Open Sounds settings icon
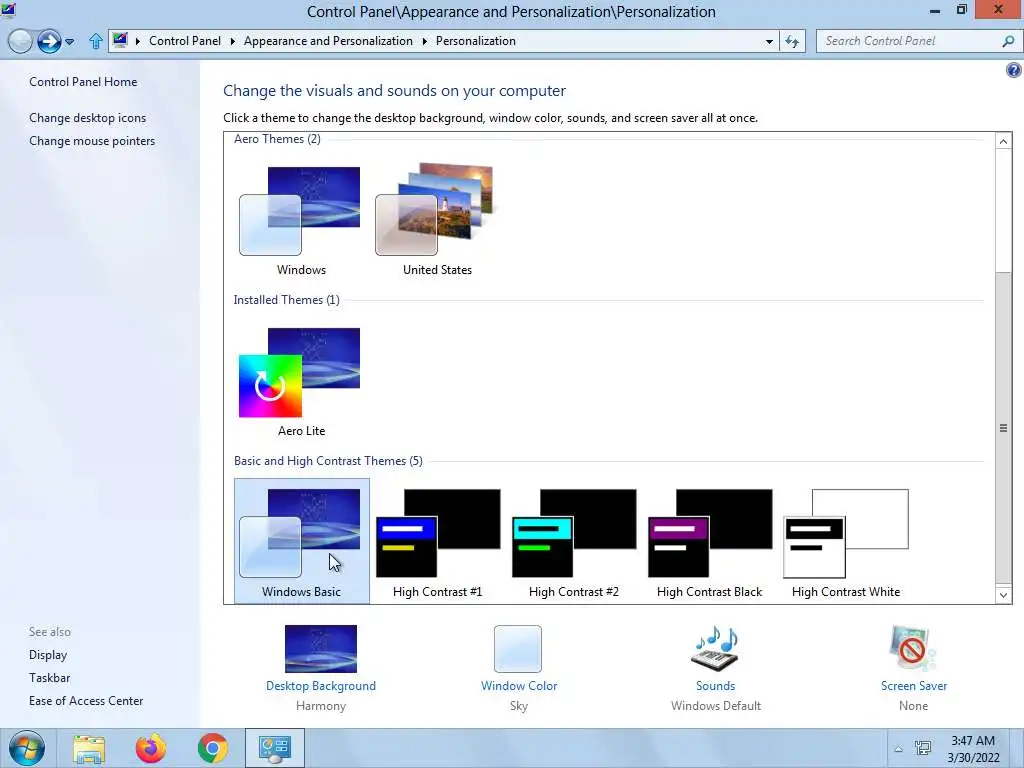Screen dimensions: 1024x768 click(x=715, y=648)
